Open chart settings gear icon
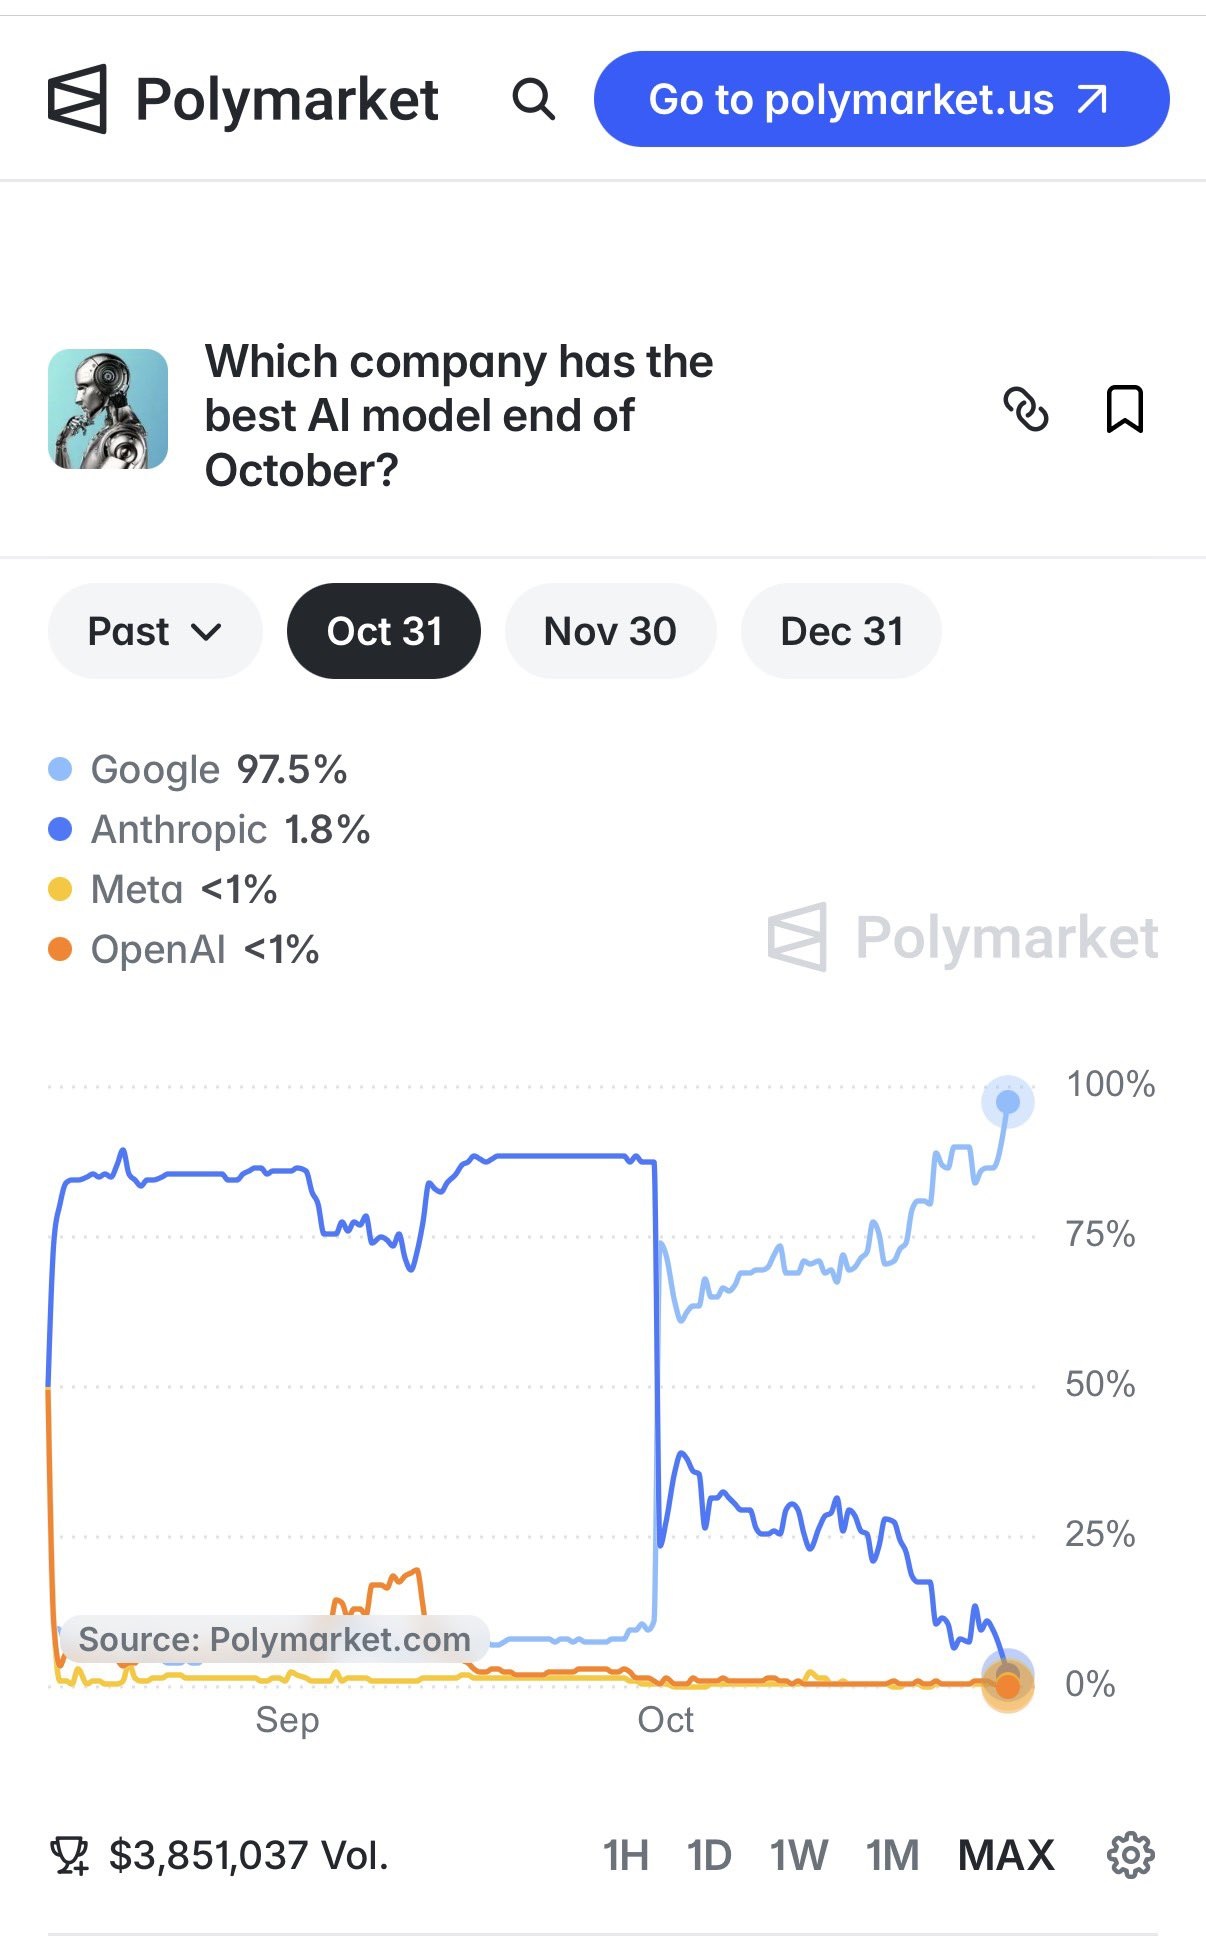 pos(1131,1855)
